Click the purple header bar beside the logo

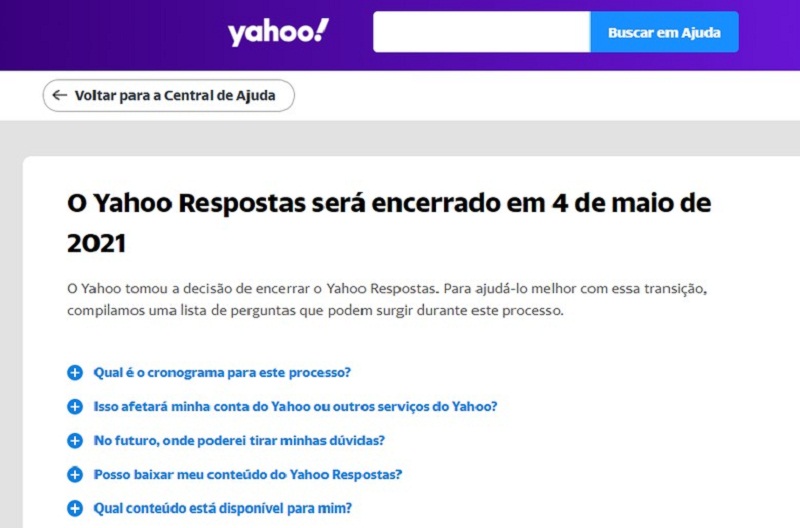112,35
